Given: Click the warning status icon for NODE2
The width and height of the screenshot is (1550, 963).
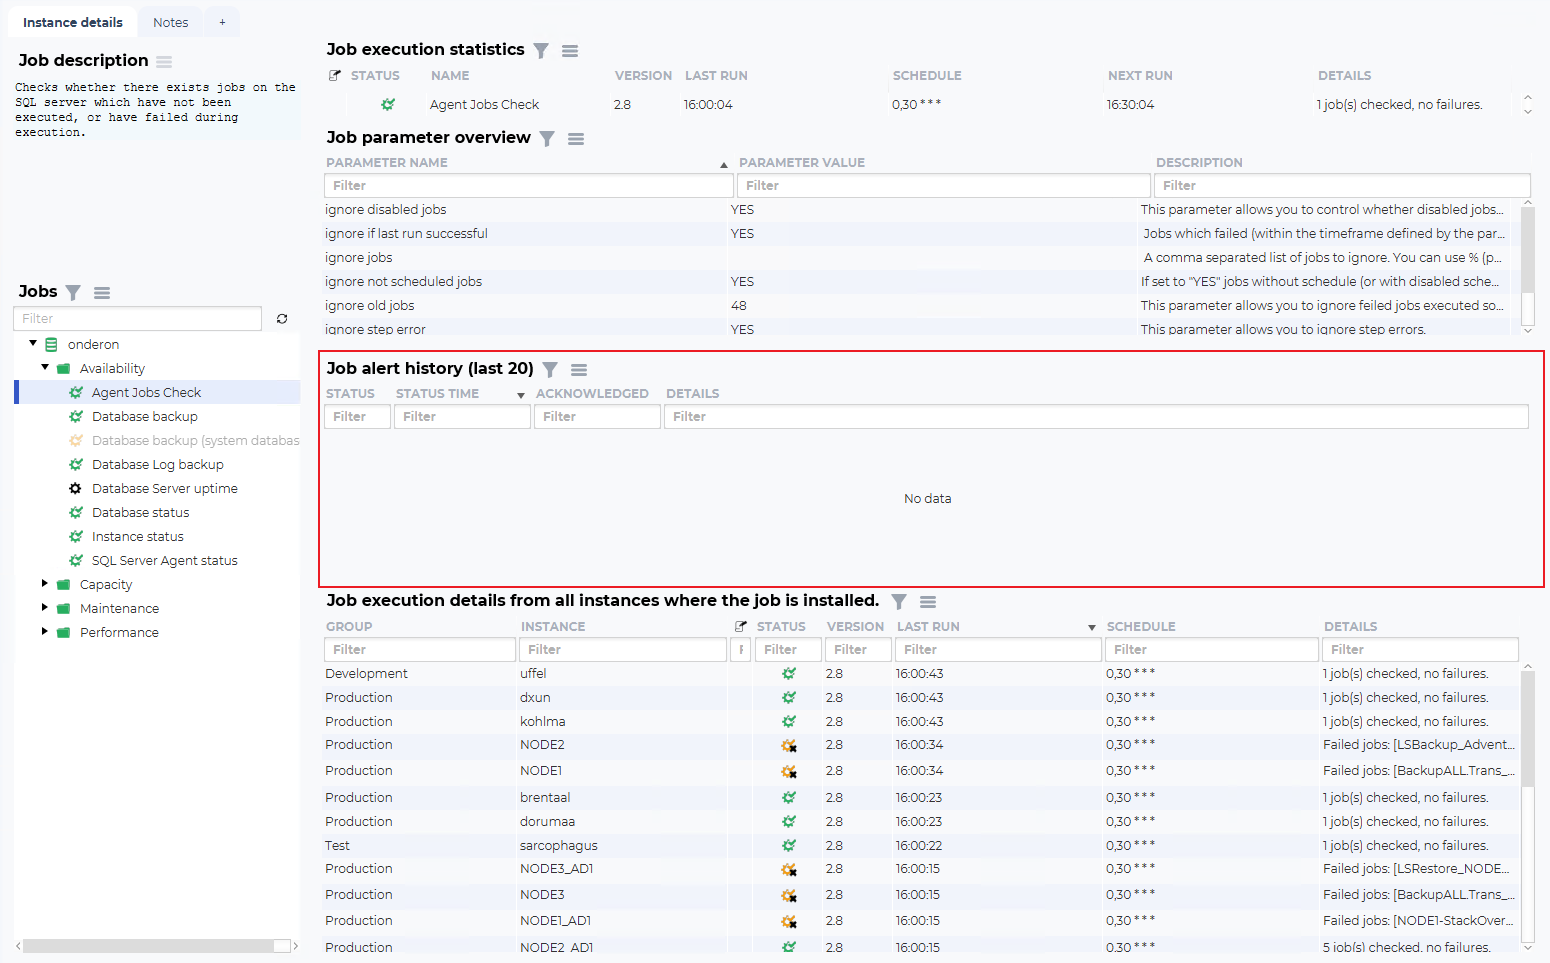Looking at the screenshot, I should [x=789, y=746].
